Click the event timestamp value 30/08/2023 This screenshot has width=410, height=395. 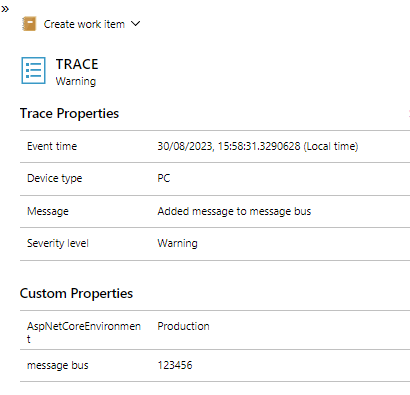click(x=258, y=146)
